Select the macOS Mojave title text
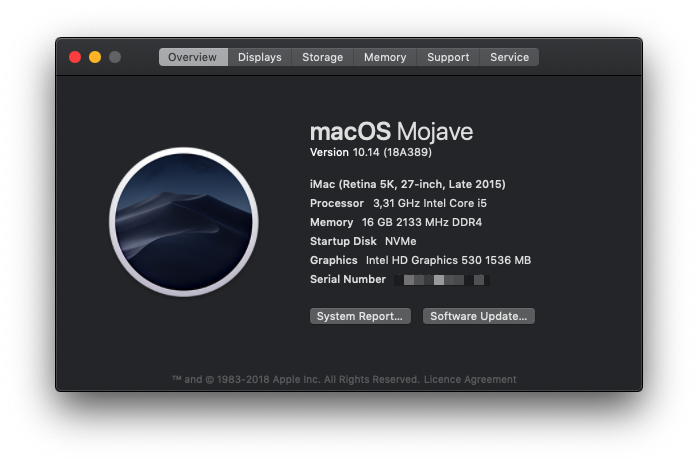This screenshot has width=698, height=465. click(x=391, y=132)
